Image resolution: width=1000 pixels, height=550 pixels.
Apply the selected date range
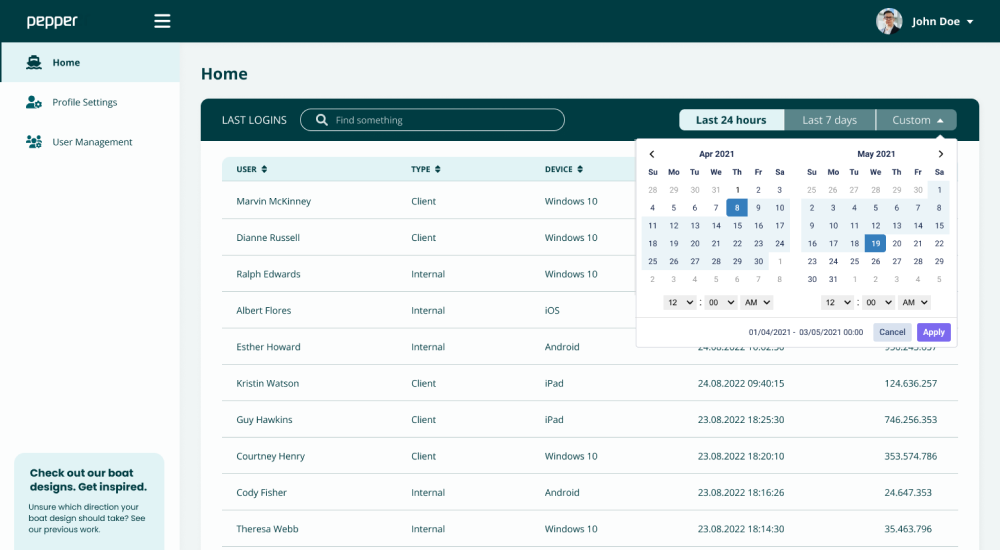click(x=933, y=332)
